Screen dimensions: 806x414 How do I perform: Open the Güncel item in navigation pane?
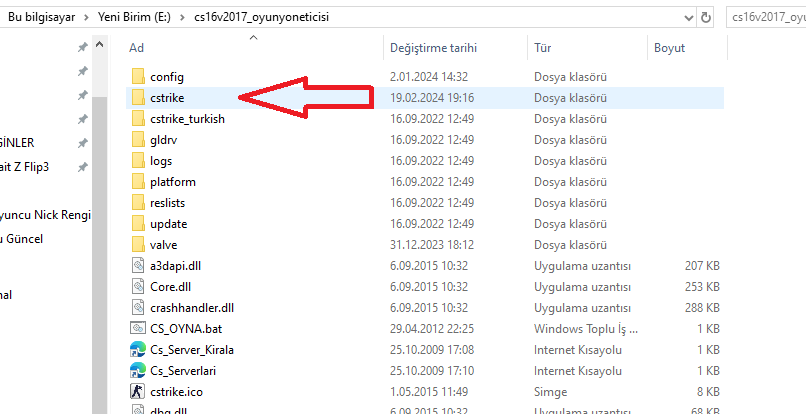(21, 239)
